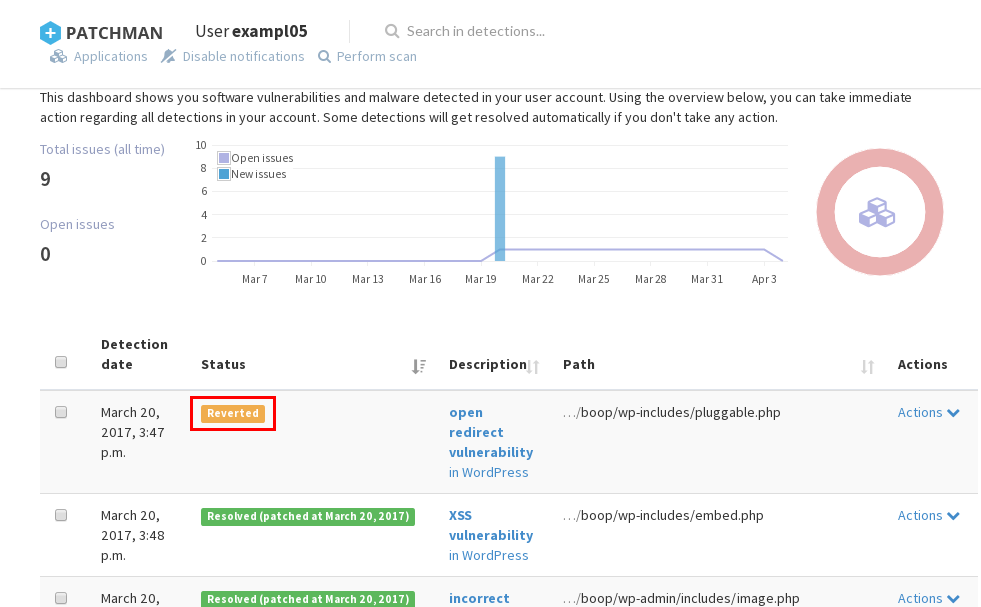This screenshot has width=981, height=607.
Task: Click the Disable notifications bell icon
Action: 168,57
